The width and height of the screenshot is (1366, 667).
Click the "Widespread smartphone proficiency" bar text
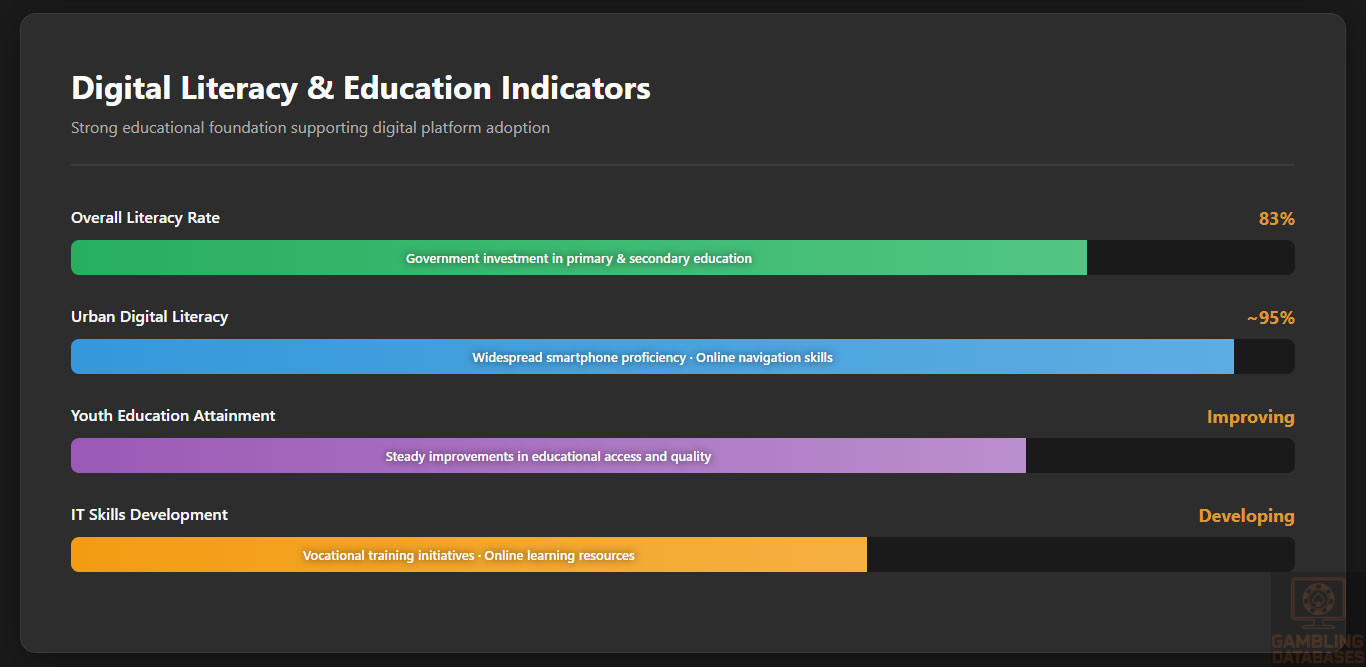[579, 358]
